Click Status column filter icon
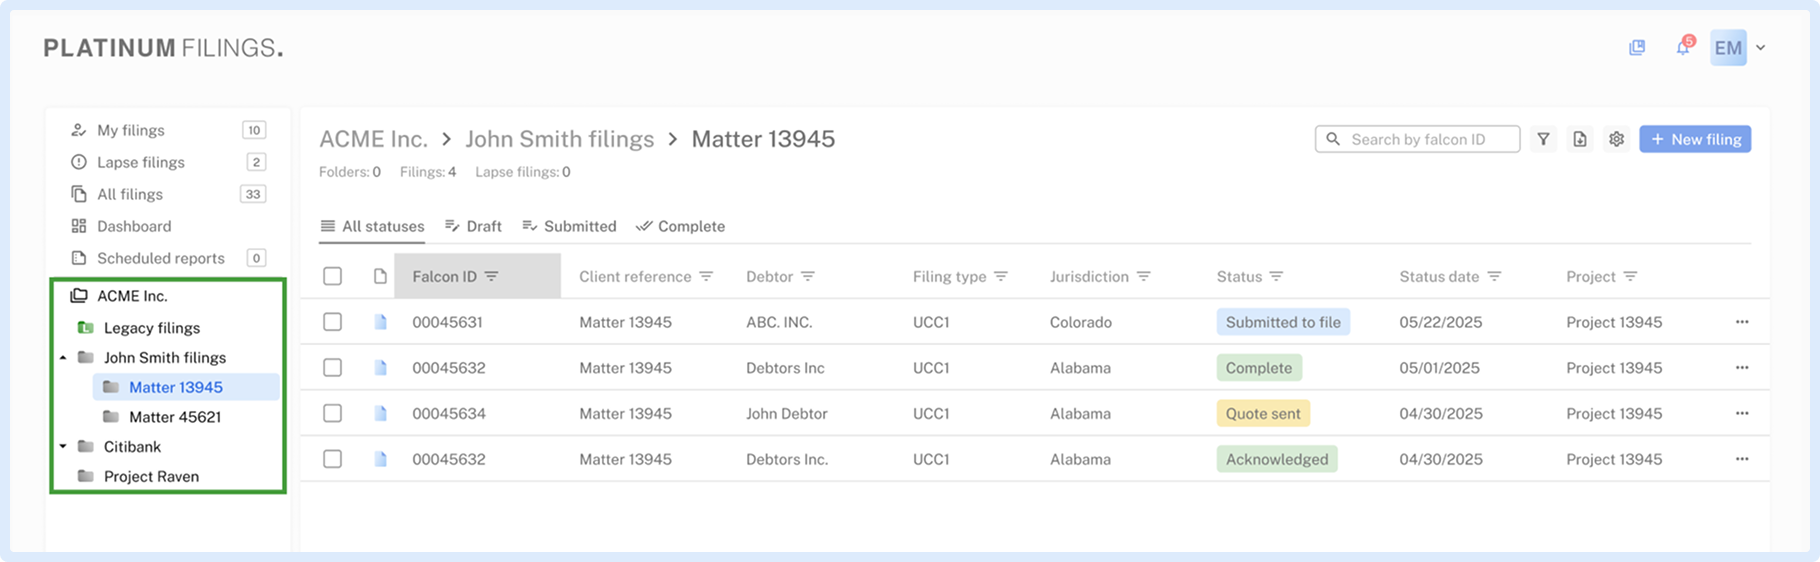The image size is (1820, 562). click(x=1276, y=276)
